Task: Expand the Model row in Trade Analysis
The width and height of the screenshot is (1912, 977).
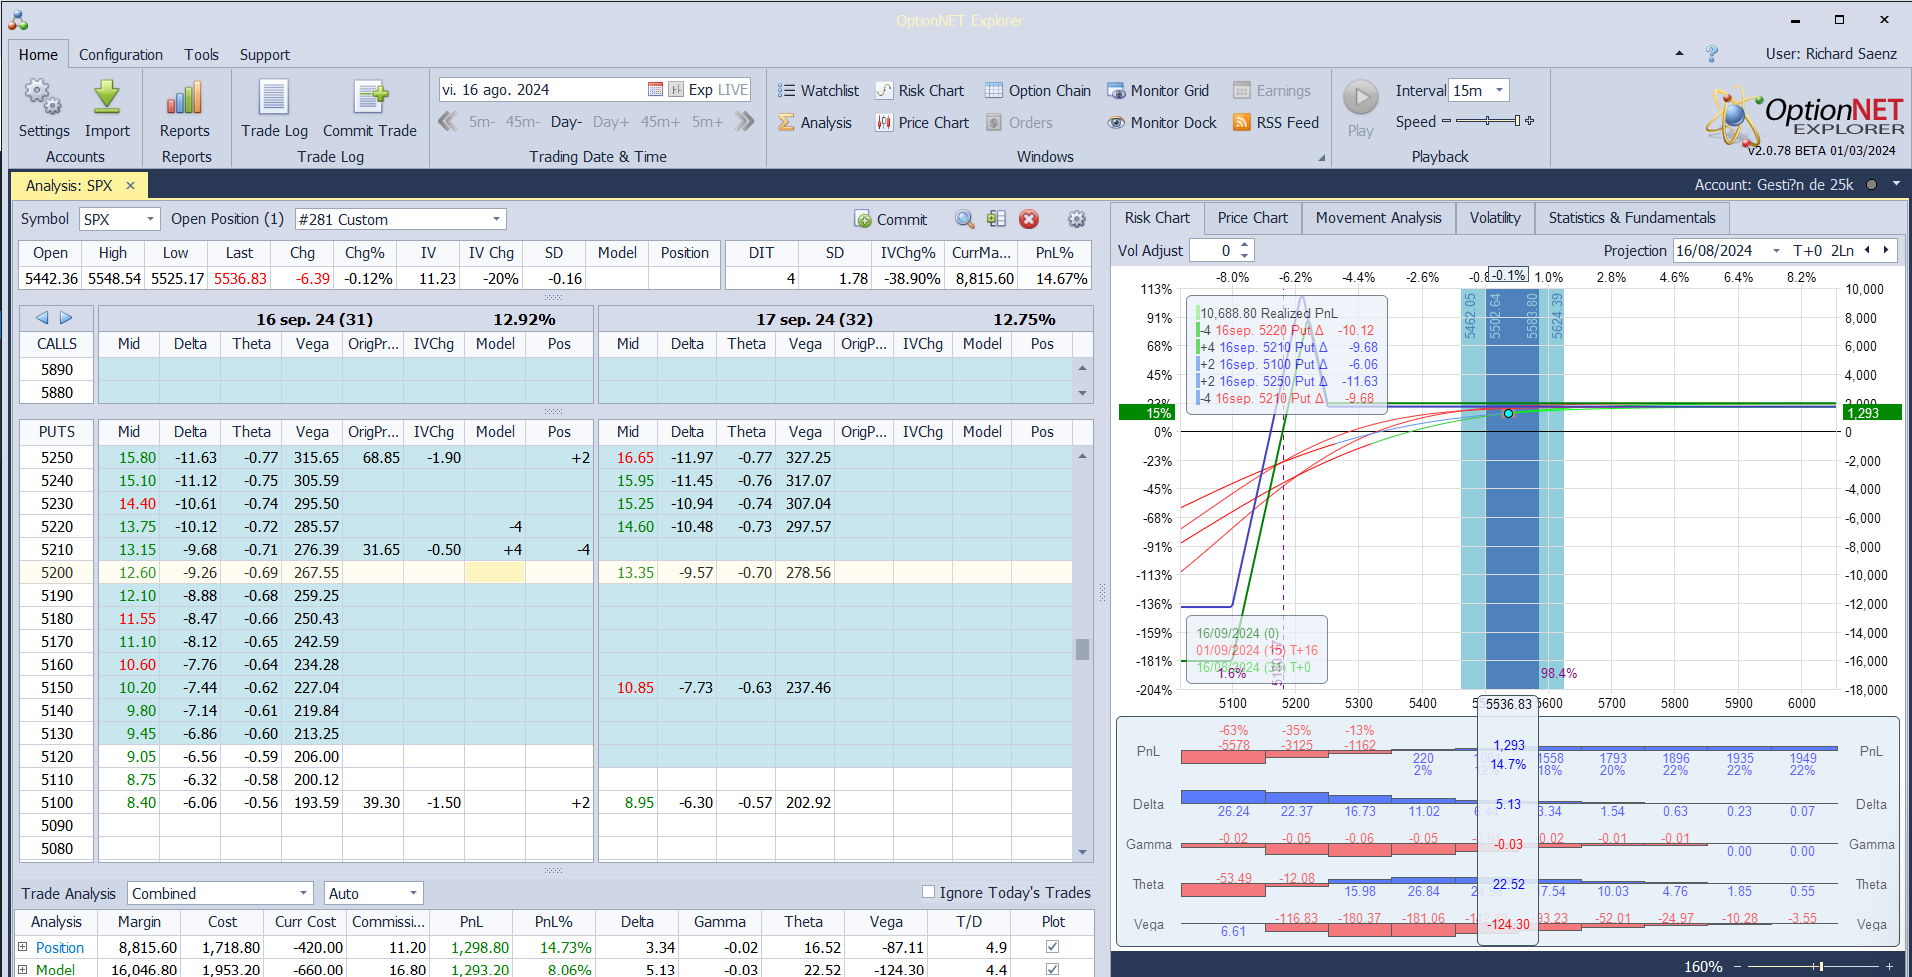Action: (x=22, y=968)
